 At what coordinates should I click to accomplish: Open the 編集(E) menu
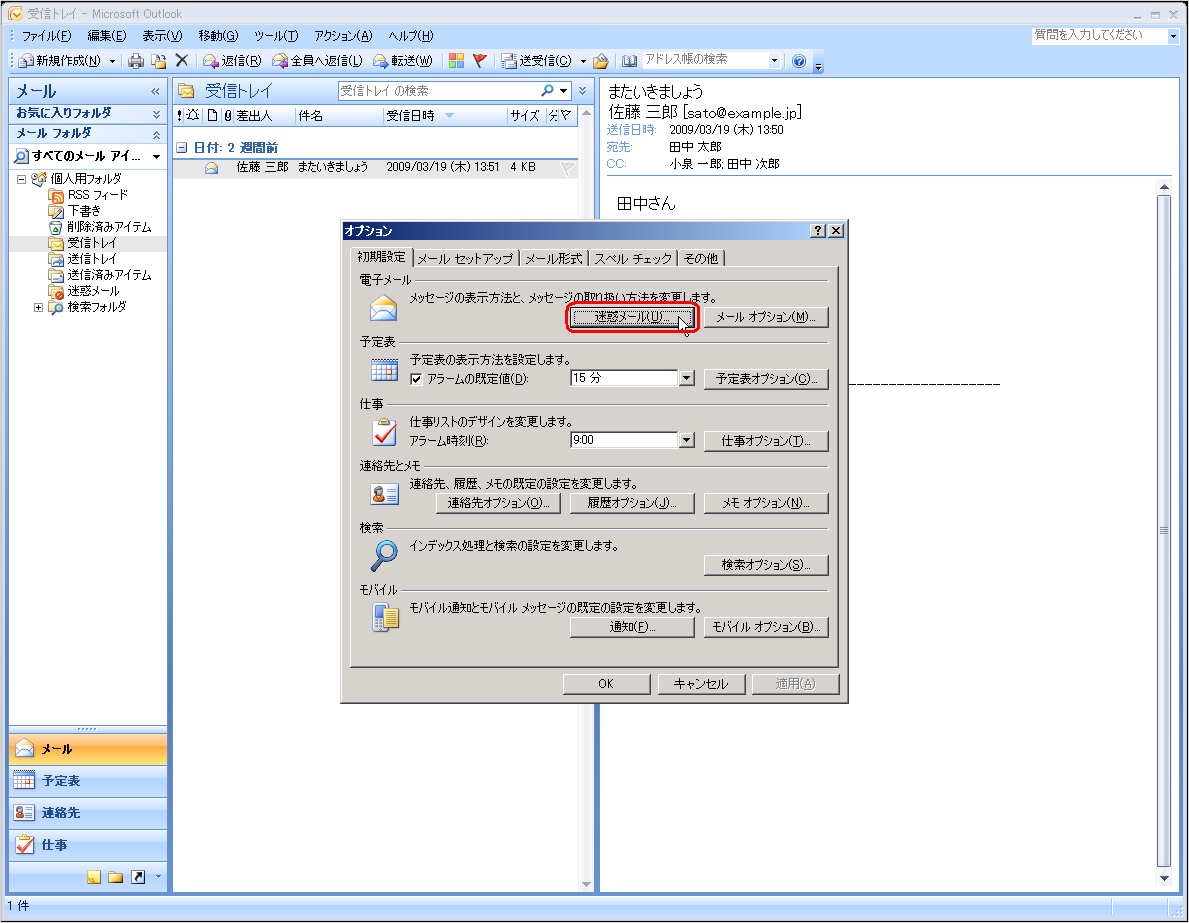coord(106,36)
